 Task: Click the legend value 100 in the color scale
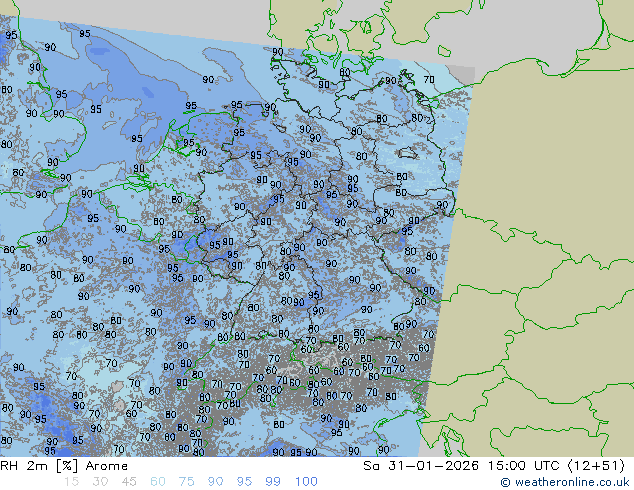[306, 482]
